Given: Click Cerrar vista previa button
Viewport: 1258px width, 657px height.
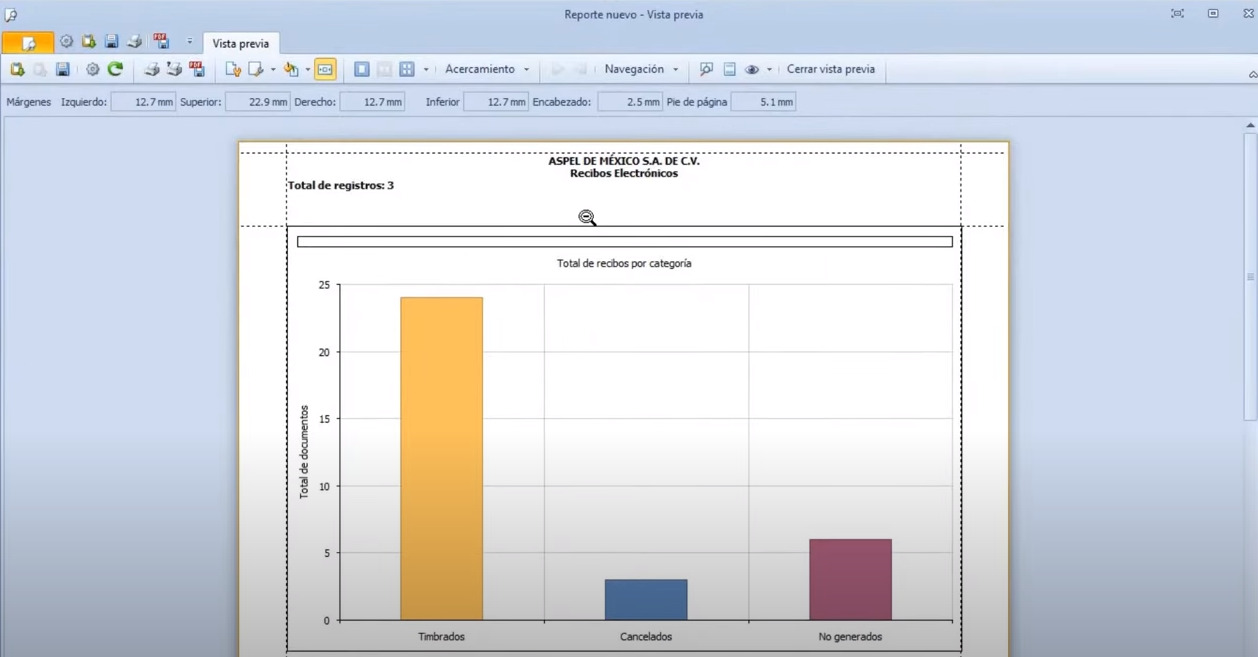Looking at the screenshot, I should pyautogui.click(x=830, y=69).
